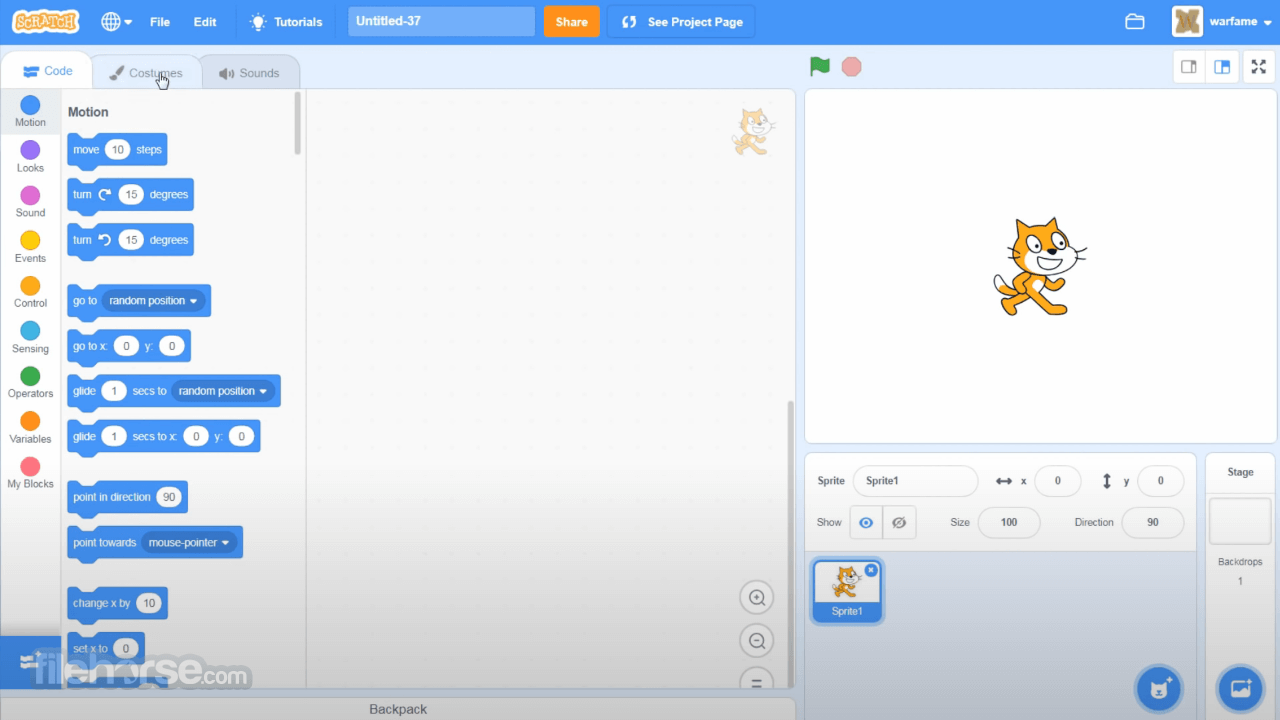Switch to the Costumes tab
Image resolution: width=1280 pixels, height=720 pixels.
pos(146,73)
